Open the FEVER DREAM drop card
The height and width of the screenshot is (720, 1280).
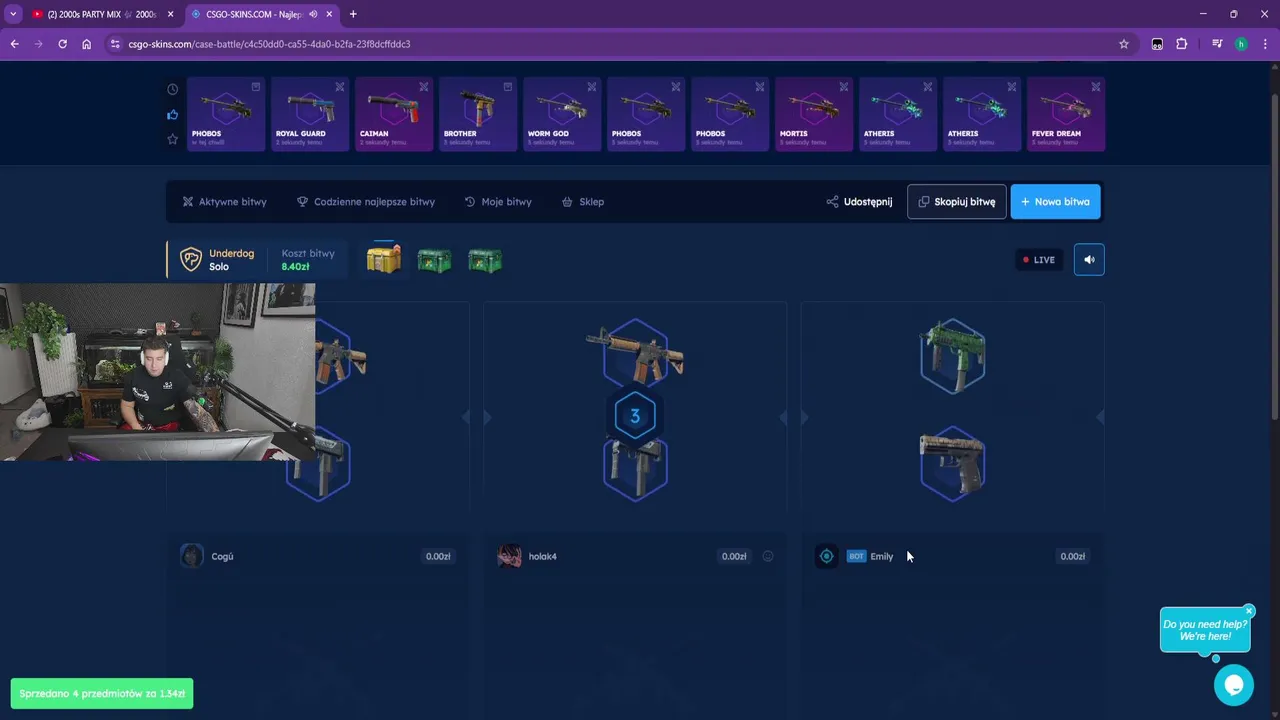pyautogui.click(x=1065, y=114)
